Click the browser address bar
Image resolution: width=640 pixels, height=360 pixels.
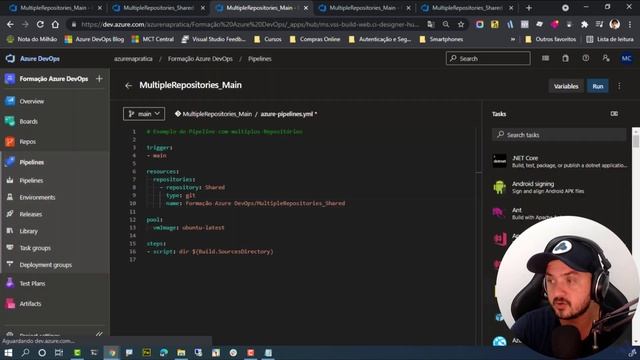[x=249, y=24]
